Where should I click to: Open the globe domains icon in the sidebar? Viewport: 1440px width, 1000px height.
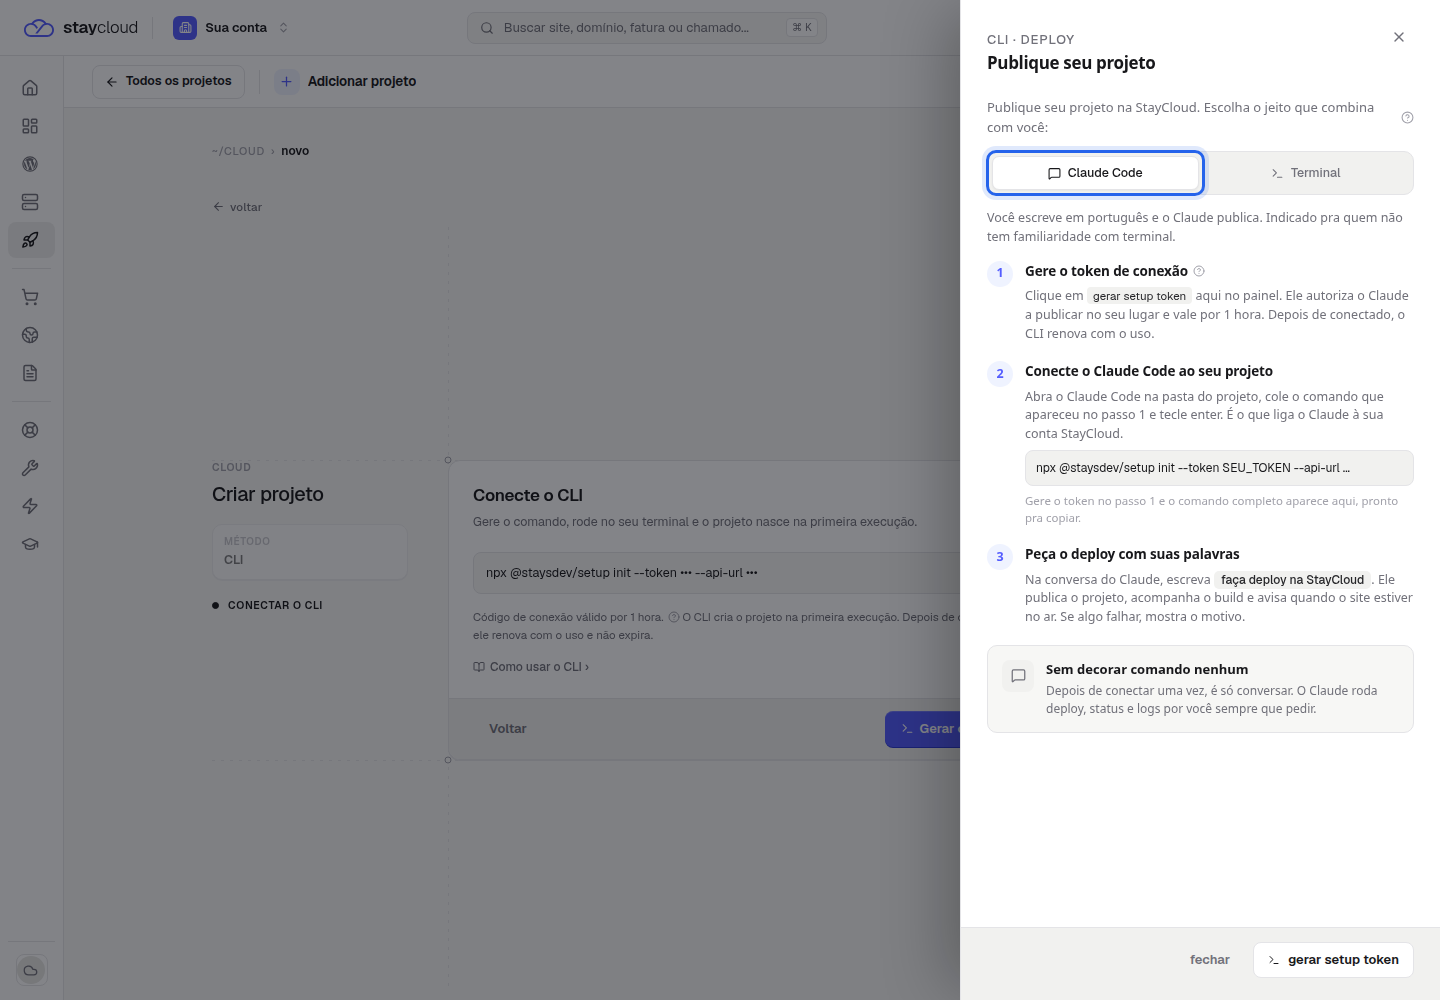click(x=30, y=335)
